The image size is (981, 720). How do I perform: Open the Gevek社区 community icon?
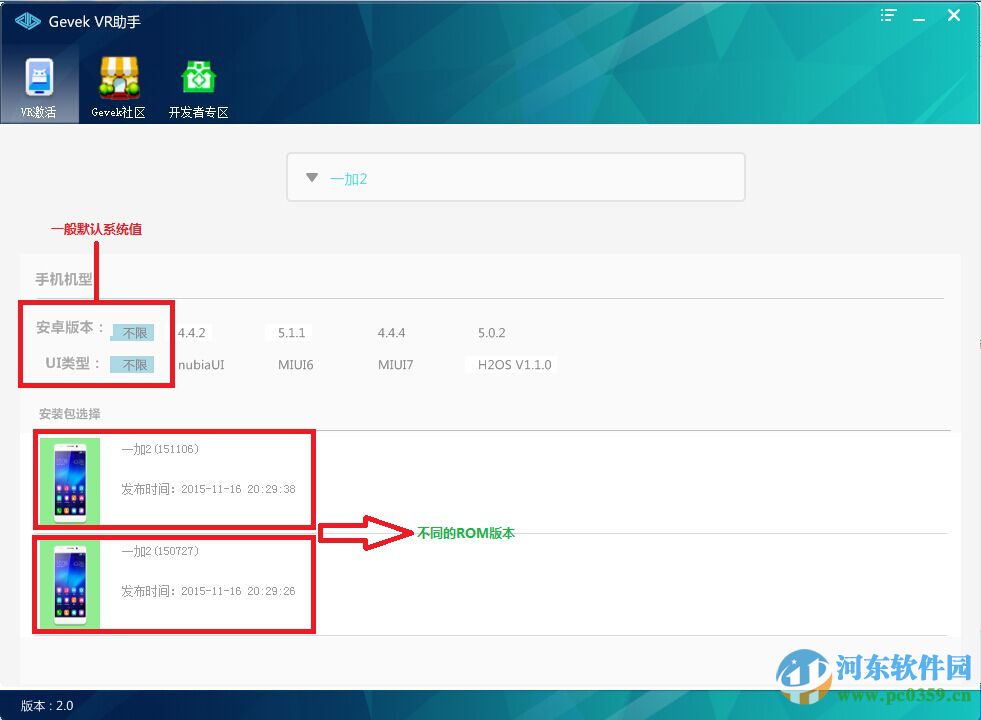pyautogui.click(x=118, y=85)
